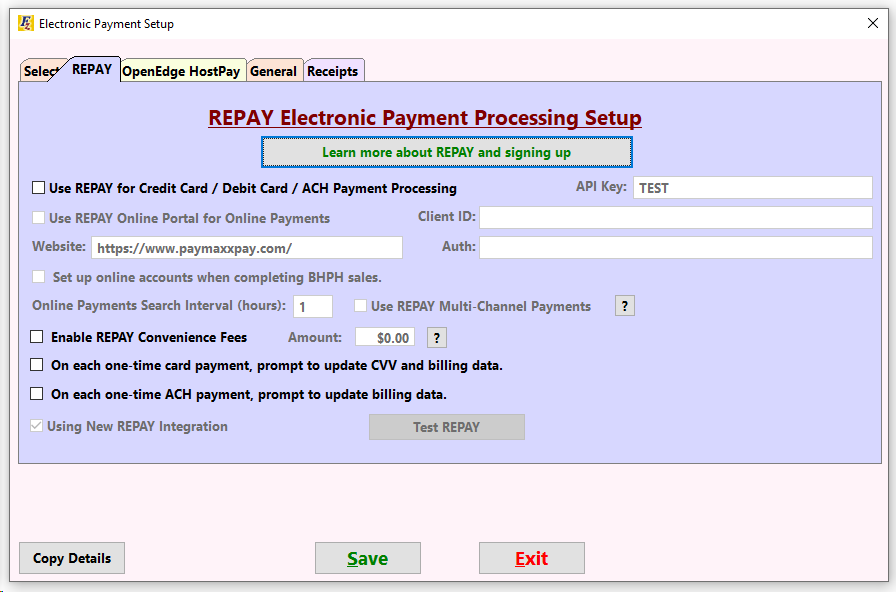The height and width of the screenshot is (592, 896).
Task: Click the Website URL field
Action: pyautogui.click(x=247, y=248)
